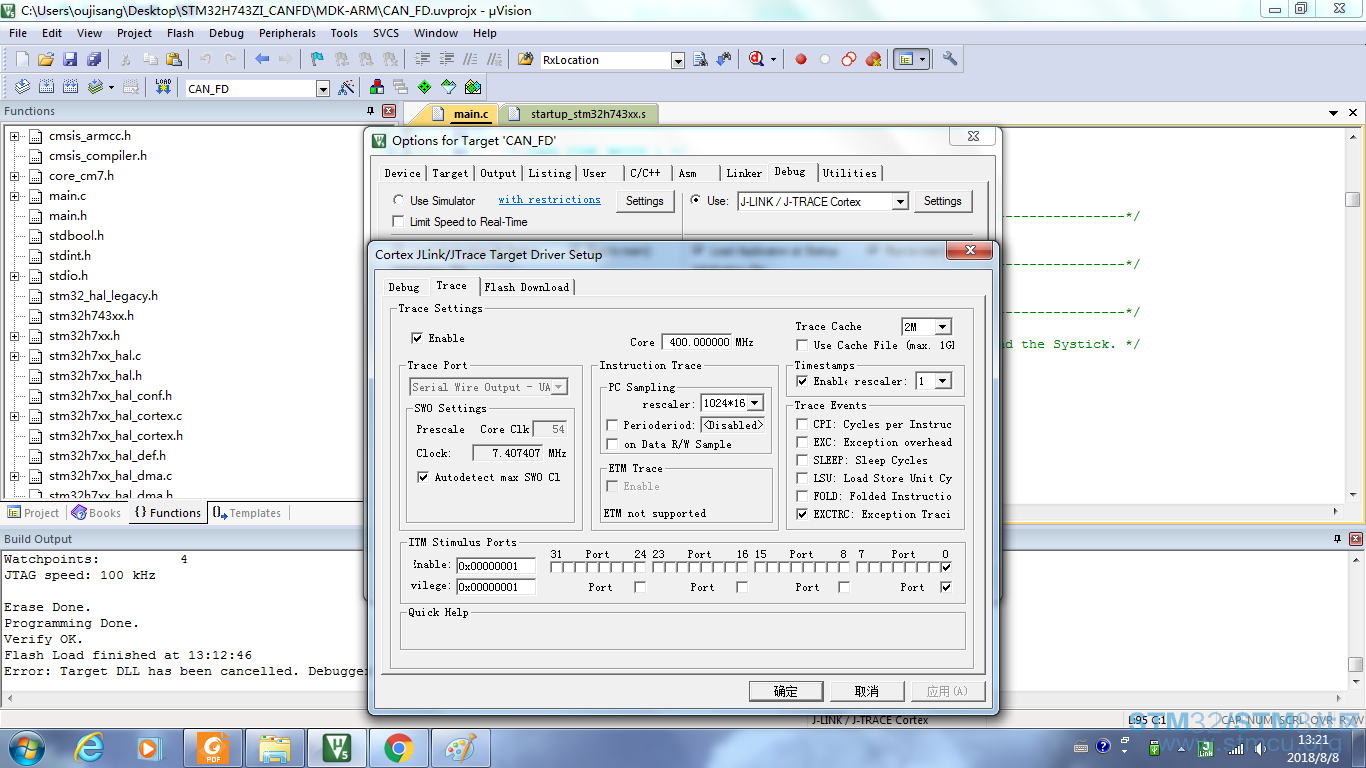
Task: Toggle the trace Enable checkbox
Action: coord(417,338)
